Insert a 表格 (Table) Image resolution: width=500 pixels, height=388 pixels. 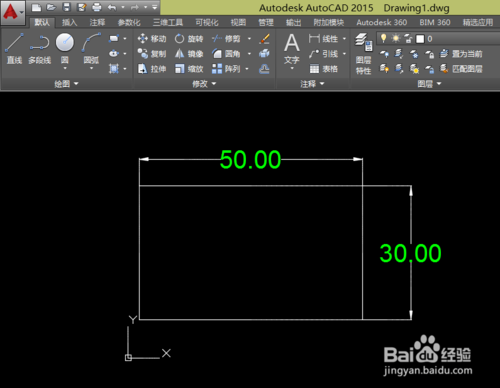pyautogui.click(x=323, y=69)
